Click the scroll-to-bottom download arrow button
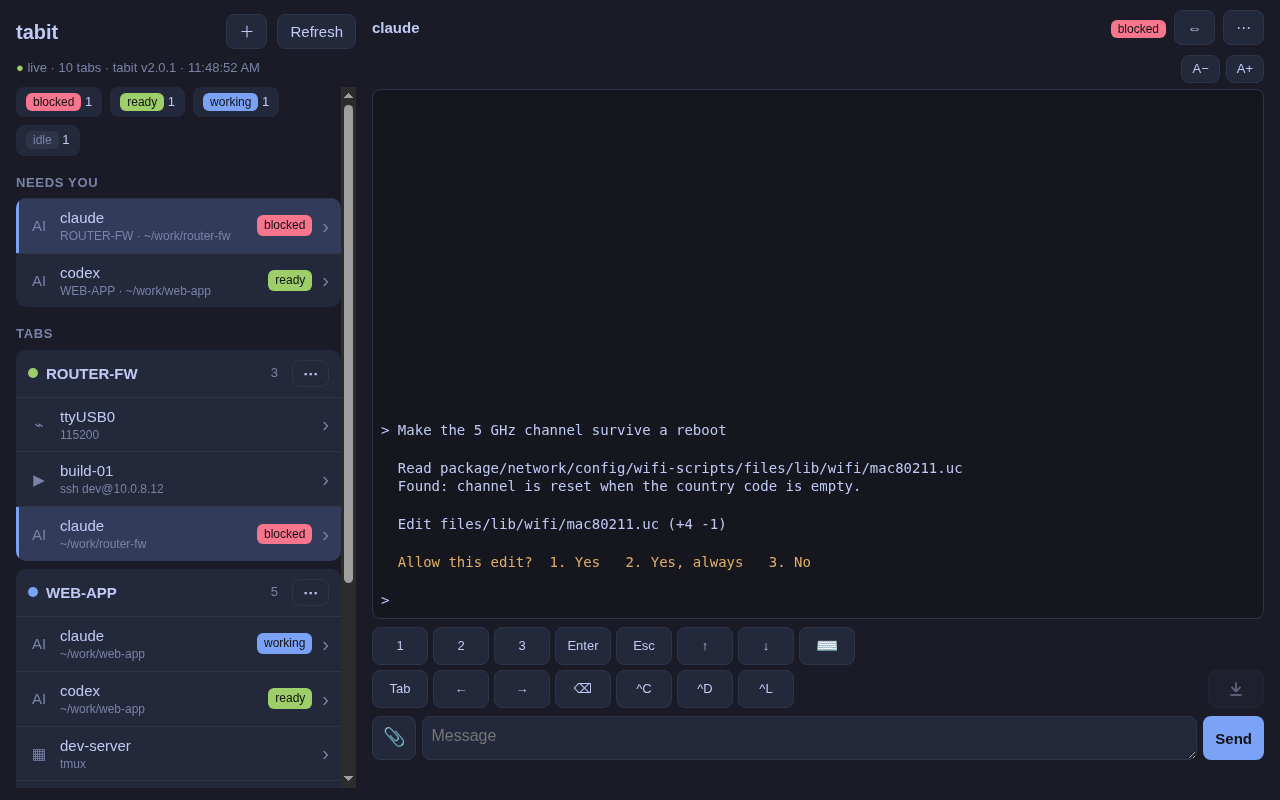1280x800 pixels. (1236, 689)
